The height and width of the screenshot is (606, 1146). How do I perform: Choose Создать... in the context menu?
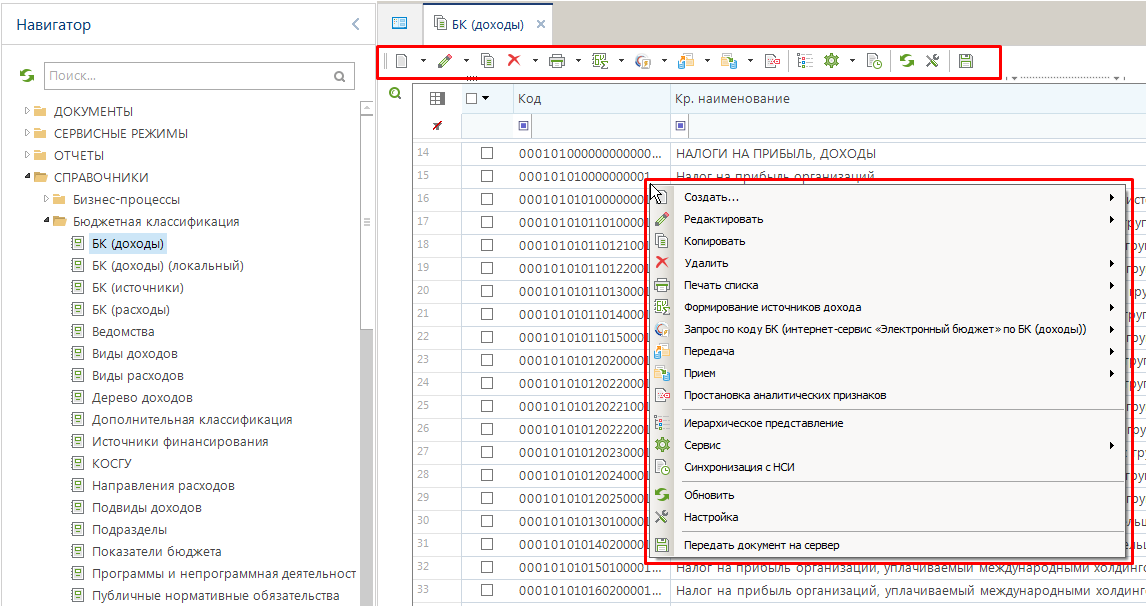[x=887, y=197]
